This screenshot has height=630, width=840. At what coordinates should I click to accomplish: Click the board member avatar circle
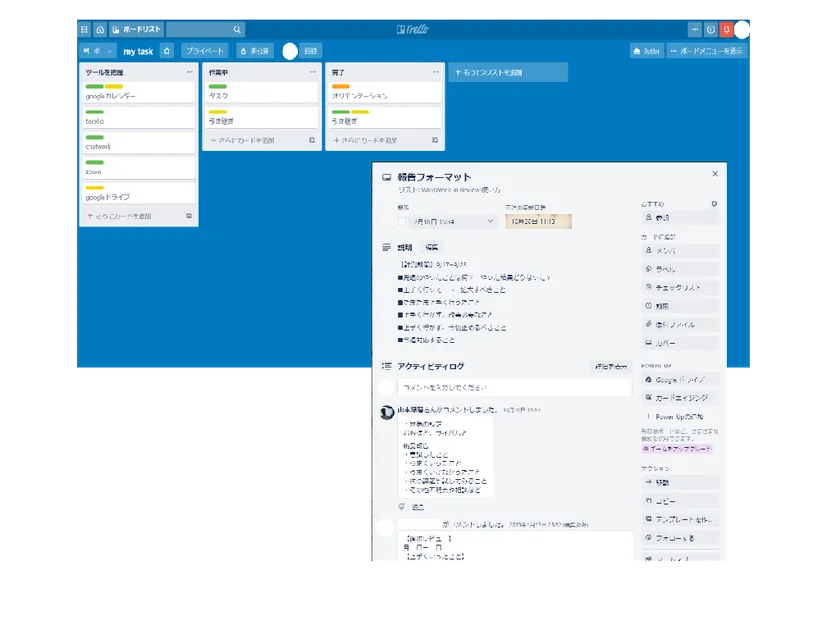click(290, 51)
